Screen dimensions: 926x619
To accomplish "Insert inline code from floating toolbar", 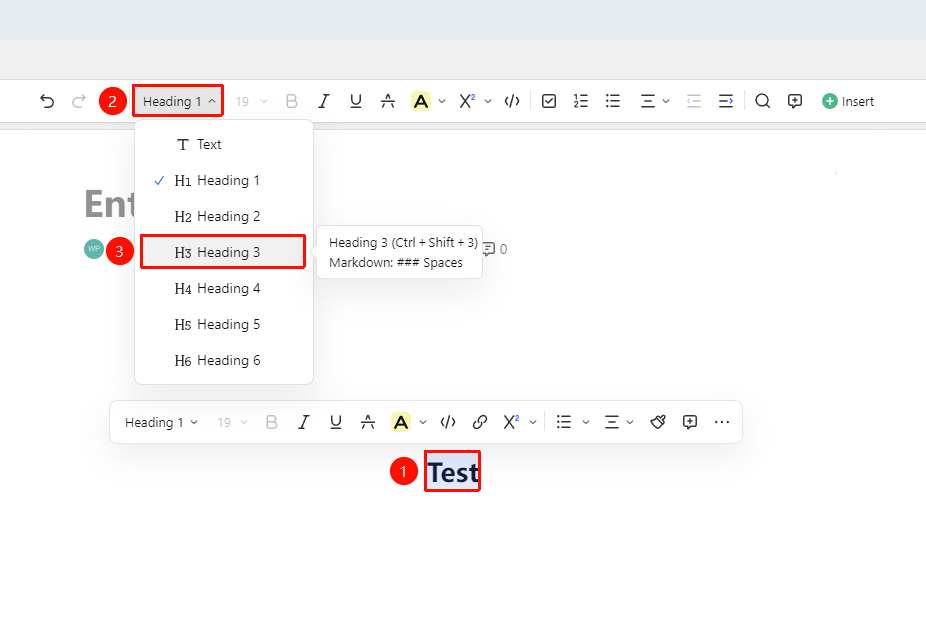I will [x=448, y=422].
